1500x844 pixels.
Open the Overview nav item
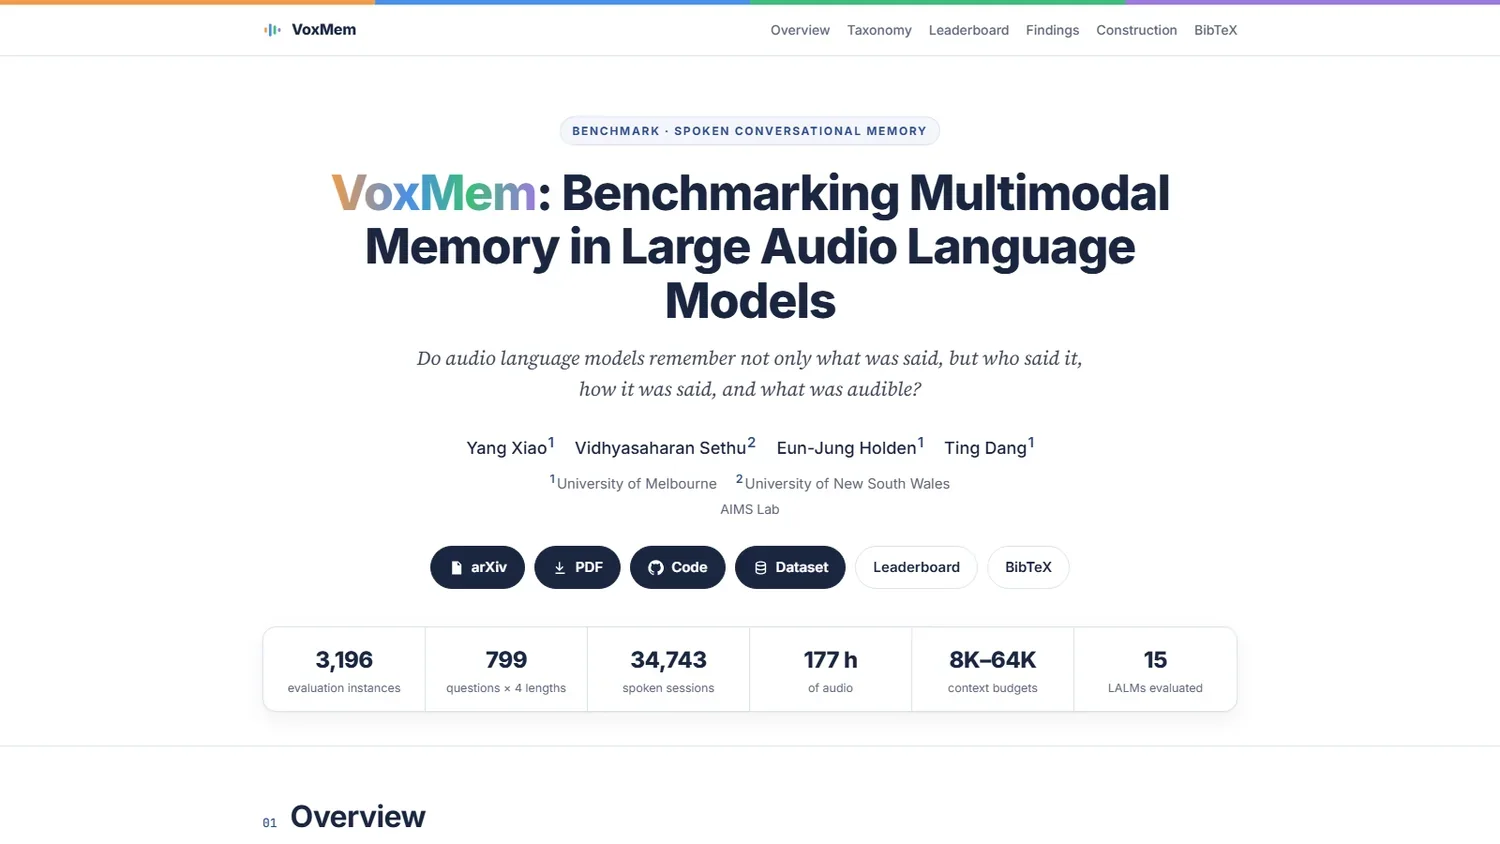800,30
